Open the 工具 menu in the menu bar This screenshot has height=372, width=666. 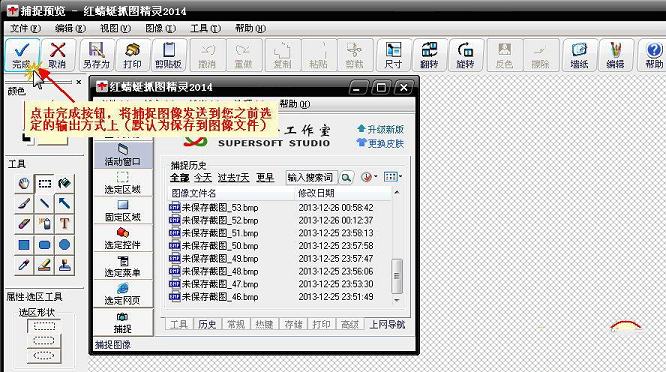(205, 28)
